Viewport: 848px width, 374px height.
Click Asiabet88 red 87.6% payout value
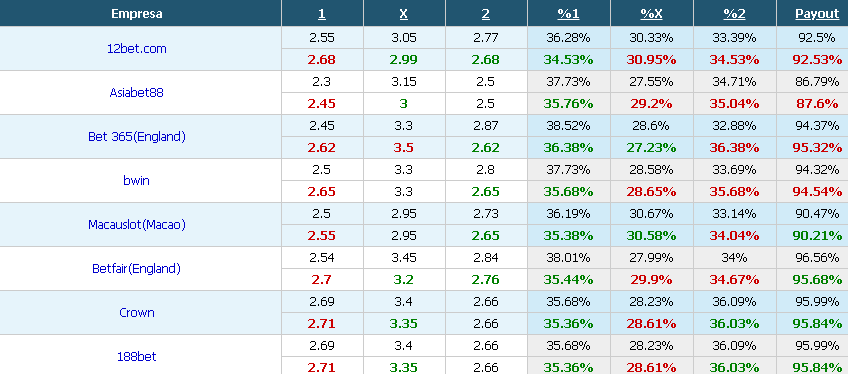pos(817,104)
